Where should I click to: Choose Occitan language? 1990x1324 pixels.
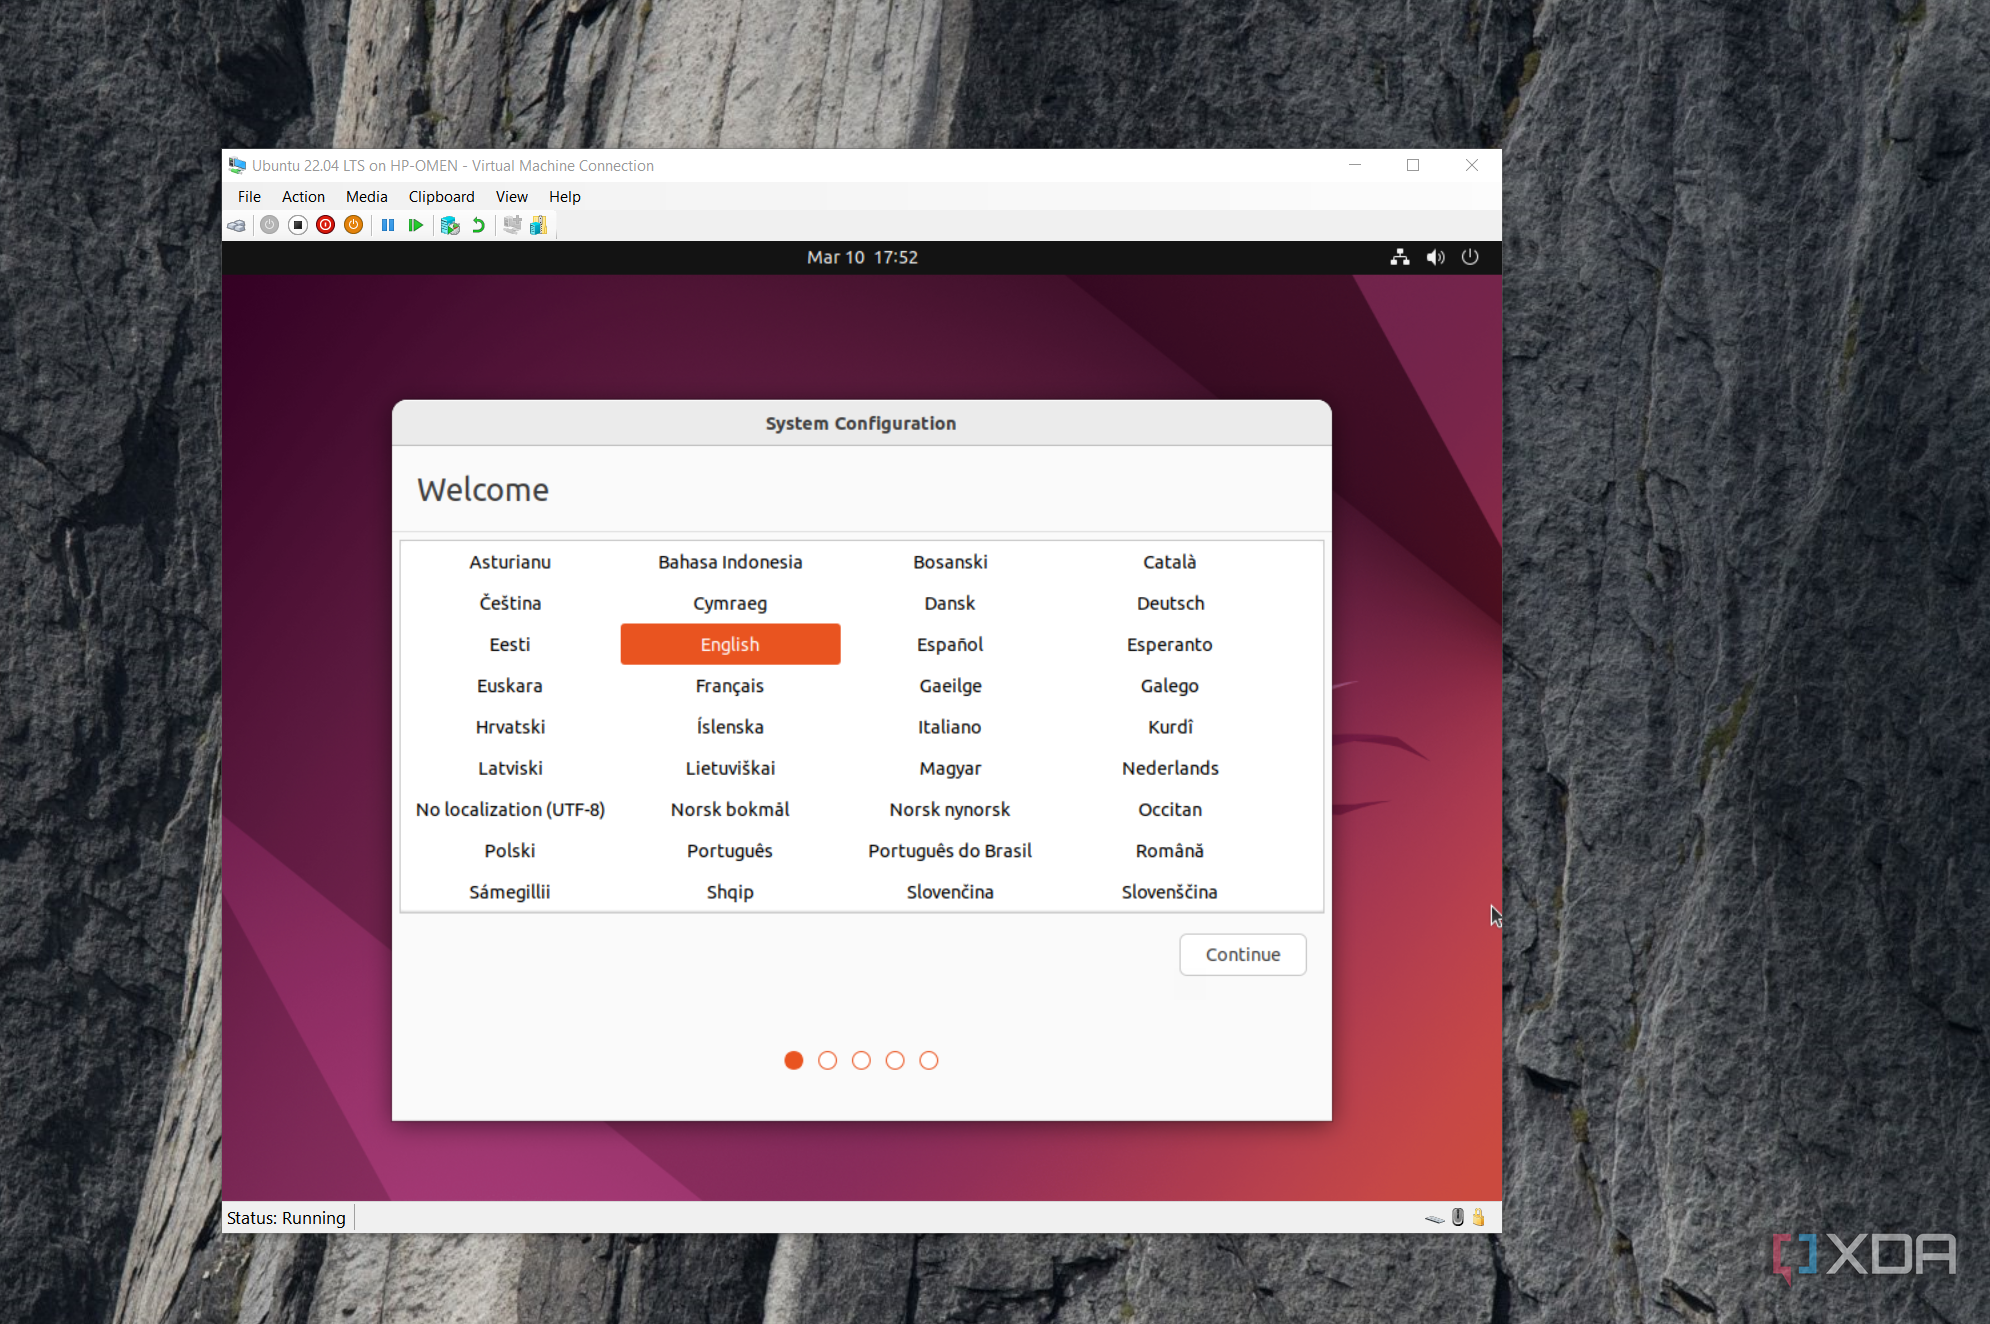click(x=1170, y=809)
